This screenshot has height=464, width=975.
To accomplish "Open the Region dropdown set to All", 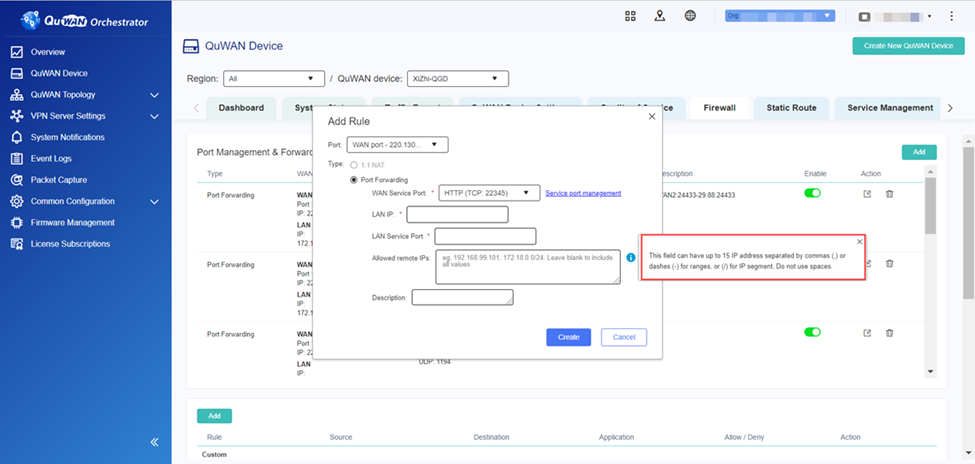I will [x=274, y=79].
